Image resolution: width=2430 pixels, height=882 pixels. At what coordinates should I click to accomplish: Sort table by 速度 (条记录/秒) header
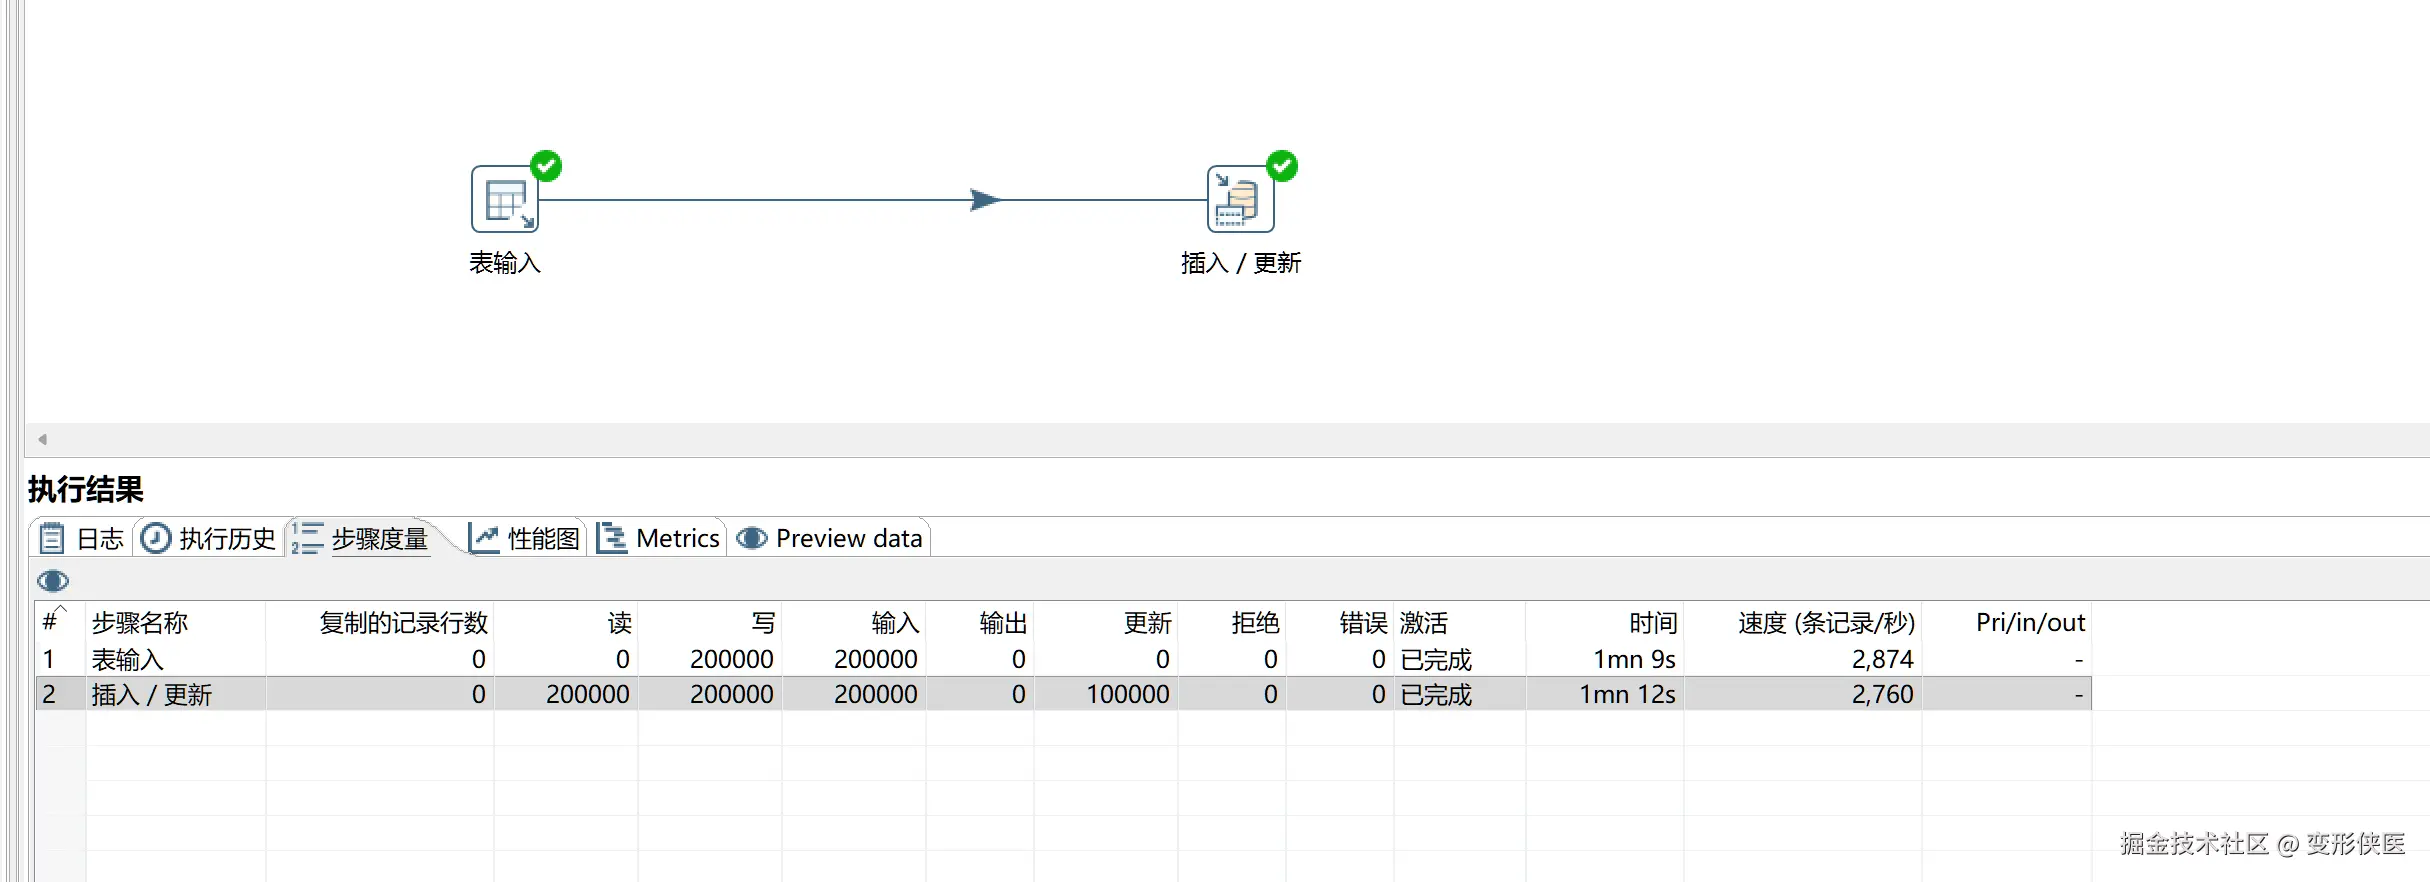pyautogui.click(x=1825, y=623)
